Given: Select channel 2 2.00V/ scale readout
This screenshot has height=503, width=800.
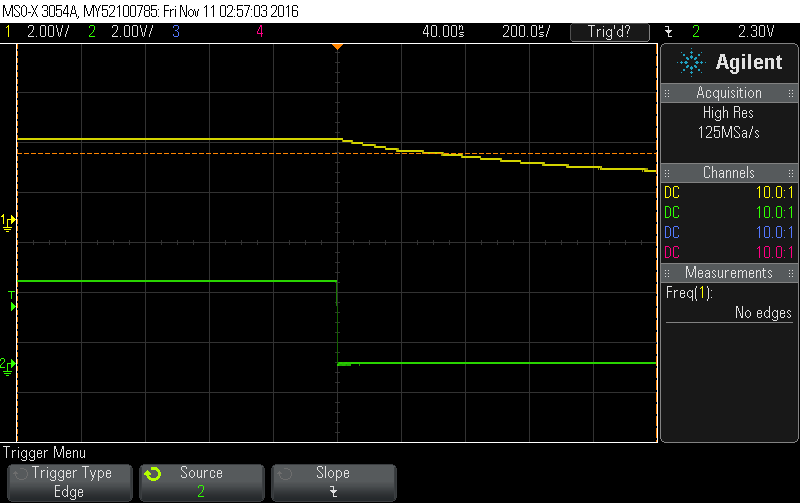Looking at the screenshot, I should pos(132,32).
